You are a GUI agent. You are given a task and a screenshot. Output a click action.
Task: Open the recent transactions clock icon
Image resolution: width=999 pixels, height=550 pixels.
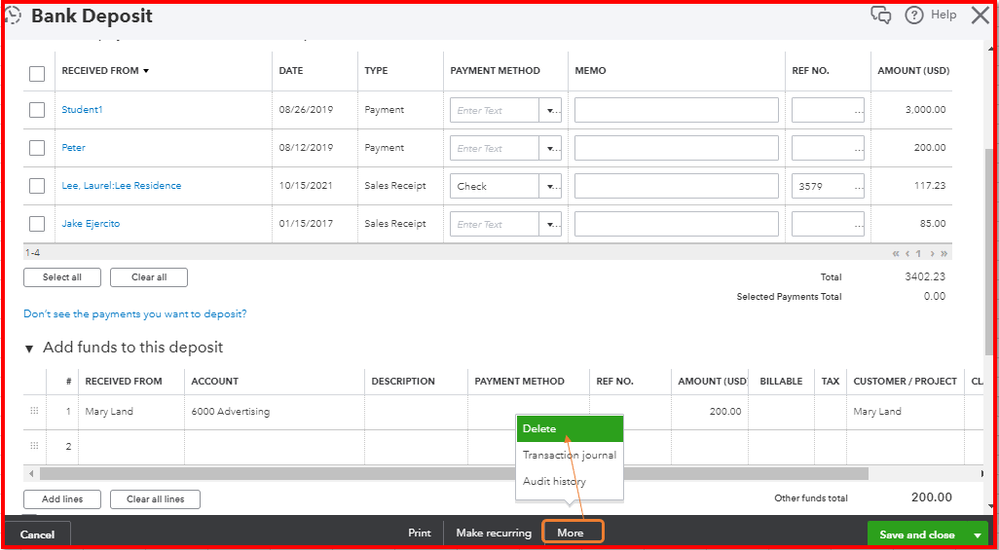(13, 16)
